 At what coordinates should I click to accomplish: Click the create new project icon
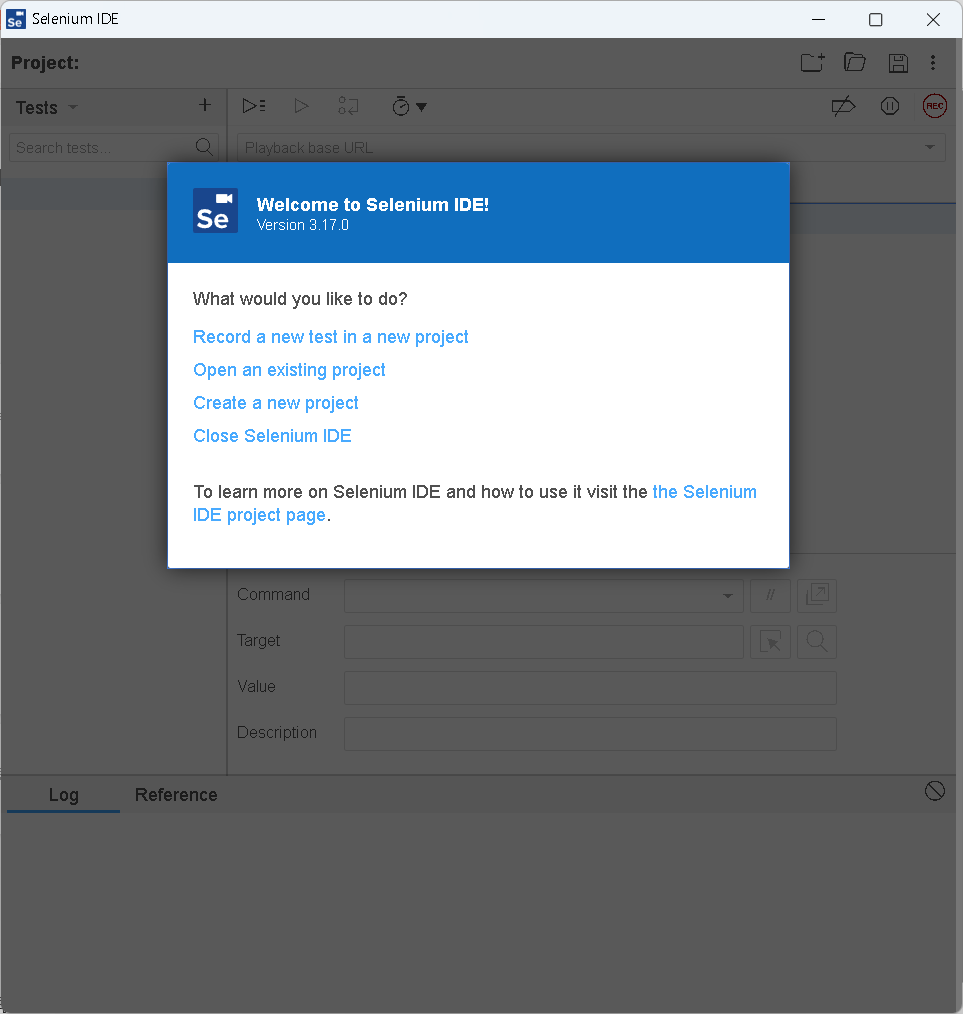(x=812, y=63)
